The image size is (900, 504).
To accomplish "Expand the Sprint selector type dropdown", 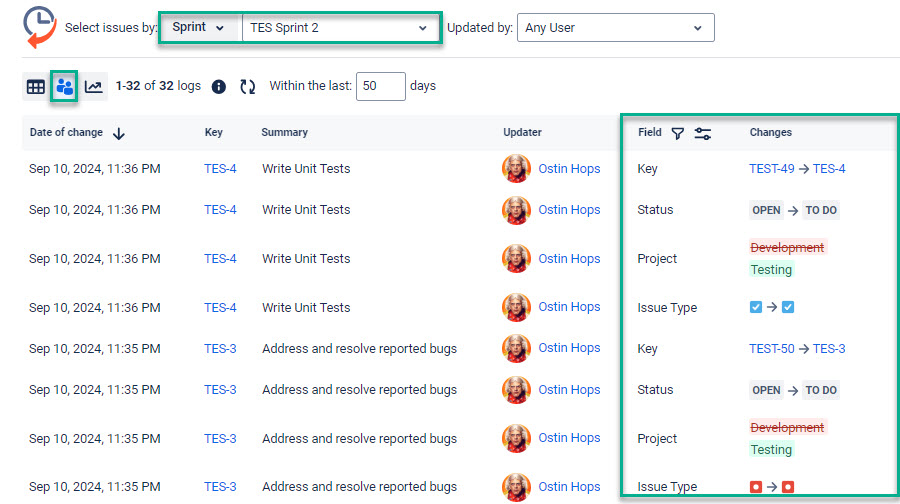I will 200,28.
